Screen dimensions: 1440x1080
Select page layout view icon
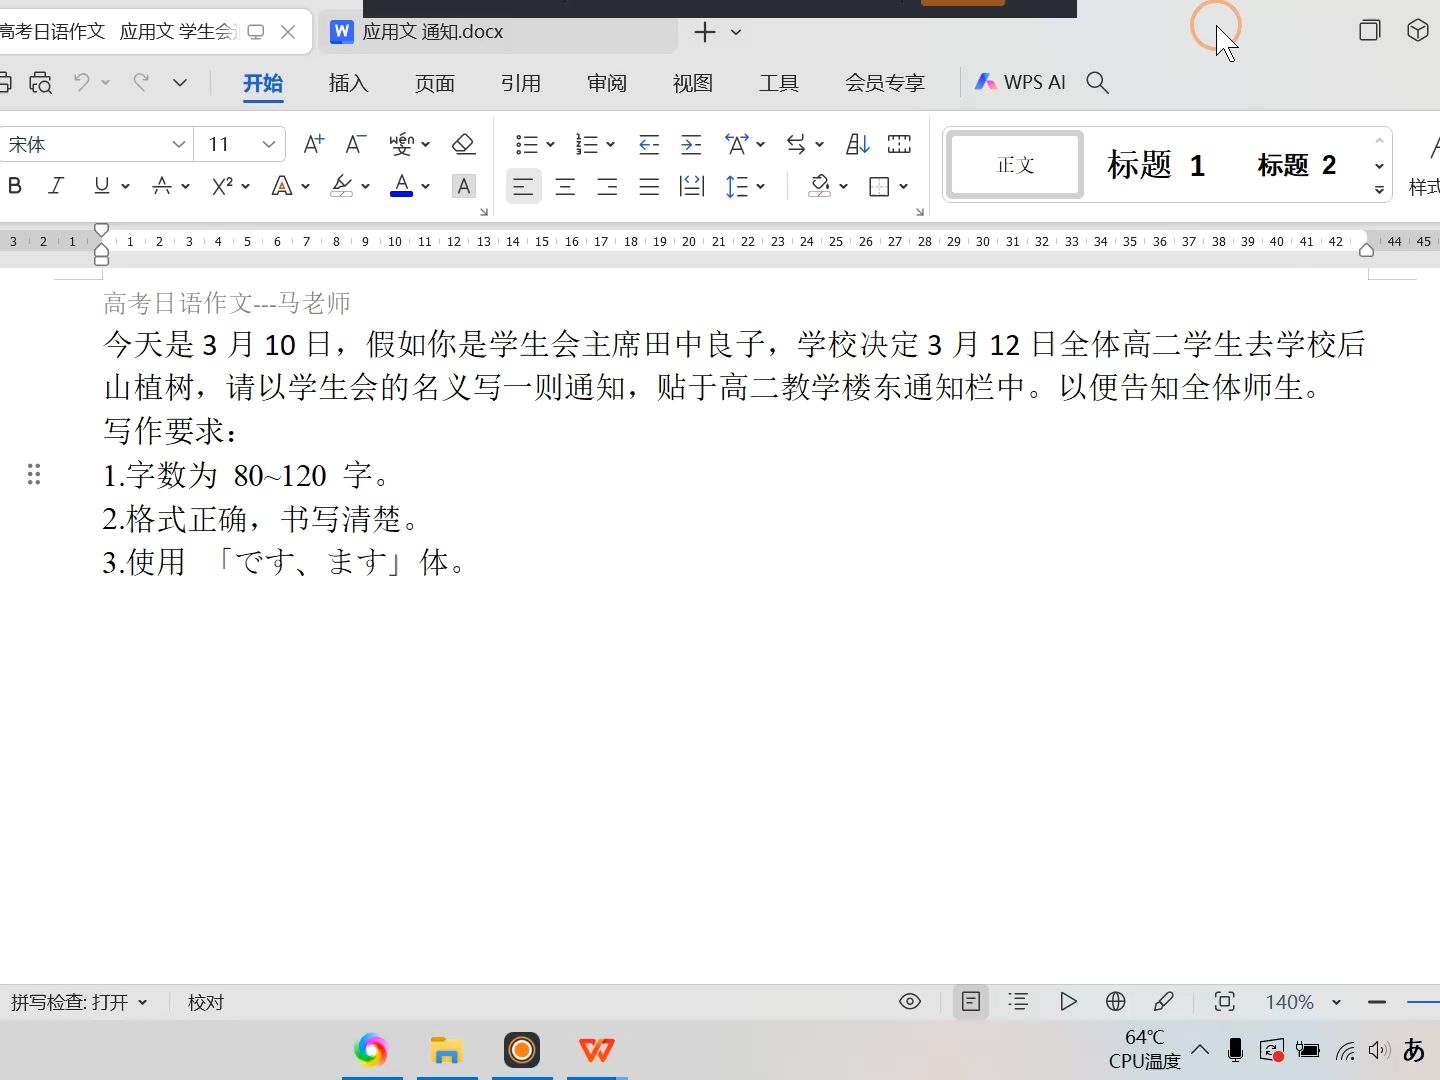tap(970, 1001)
